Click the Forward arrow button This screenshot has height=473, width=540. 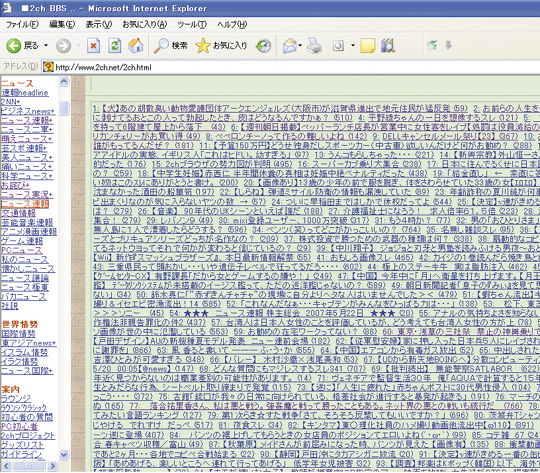pos(63,45)
